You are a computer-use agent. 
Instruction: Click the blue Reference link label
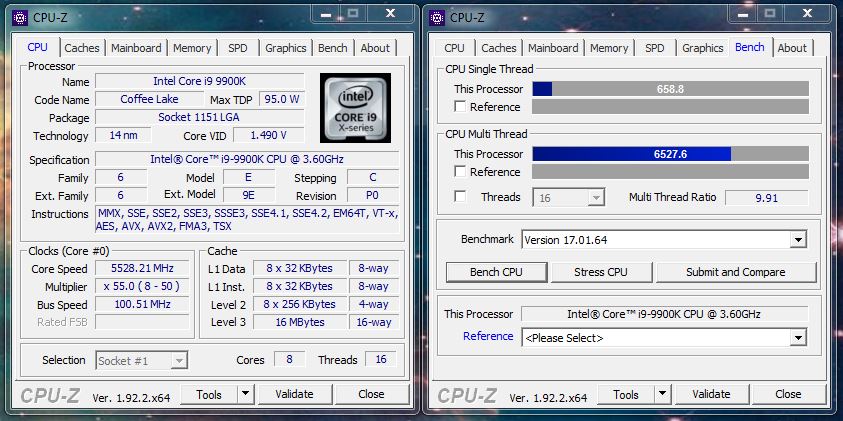(488, 336)
